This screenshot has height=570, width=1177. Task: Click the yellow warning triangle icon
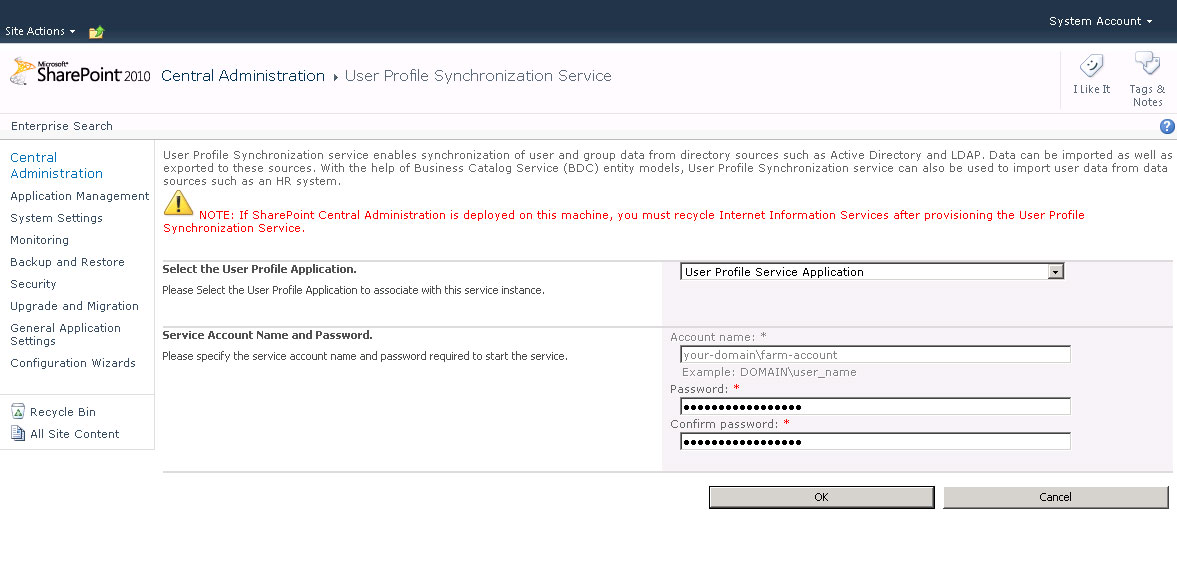[x=179, y=204]
